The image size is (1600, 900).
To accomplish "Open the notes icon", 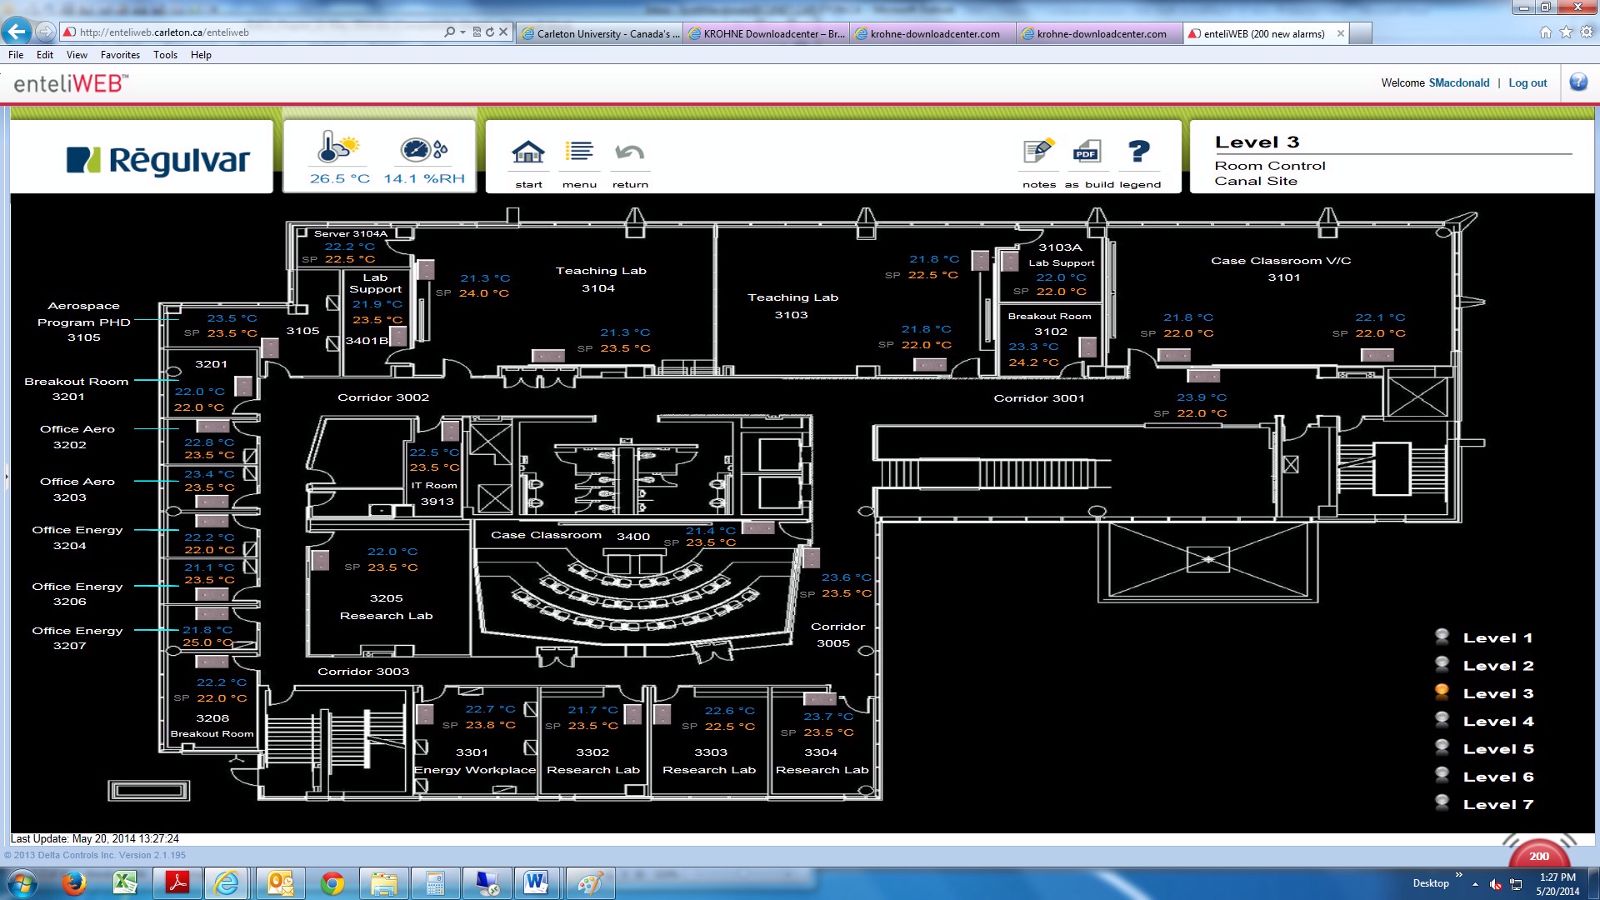I will click(1039, 151).
